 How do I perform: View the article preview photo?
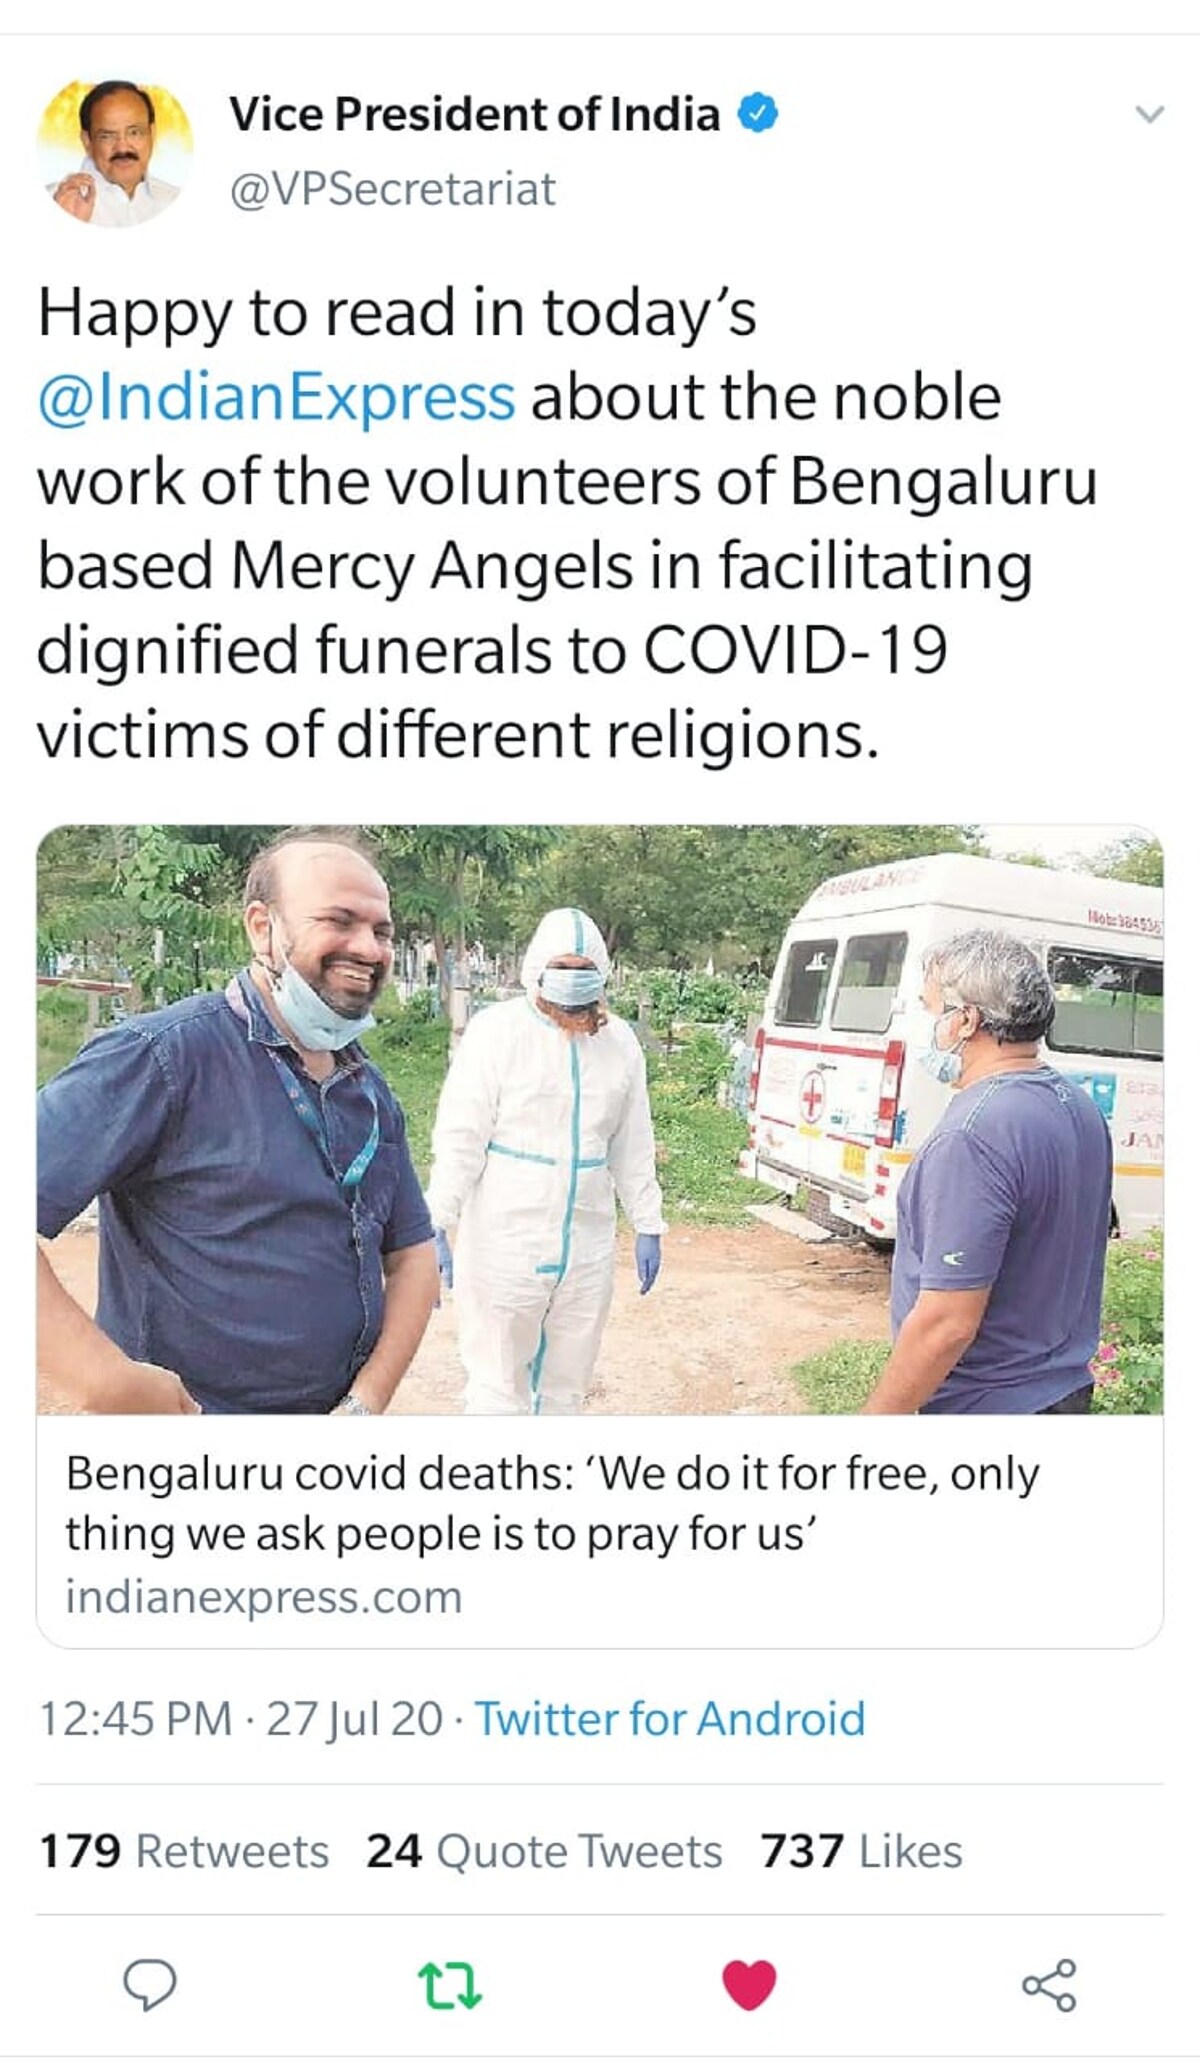[600, 1119]
